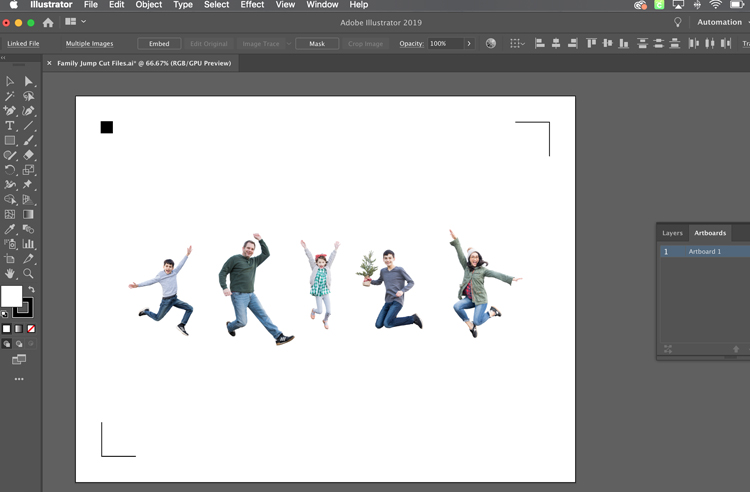Screen dimensions: 750x492
Task: Select the Rotate tool
Action: pyautogui.click(x=10, y=170)
